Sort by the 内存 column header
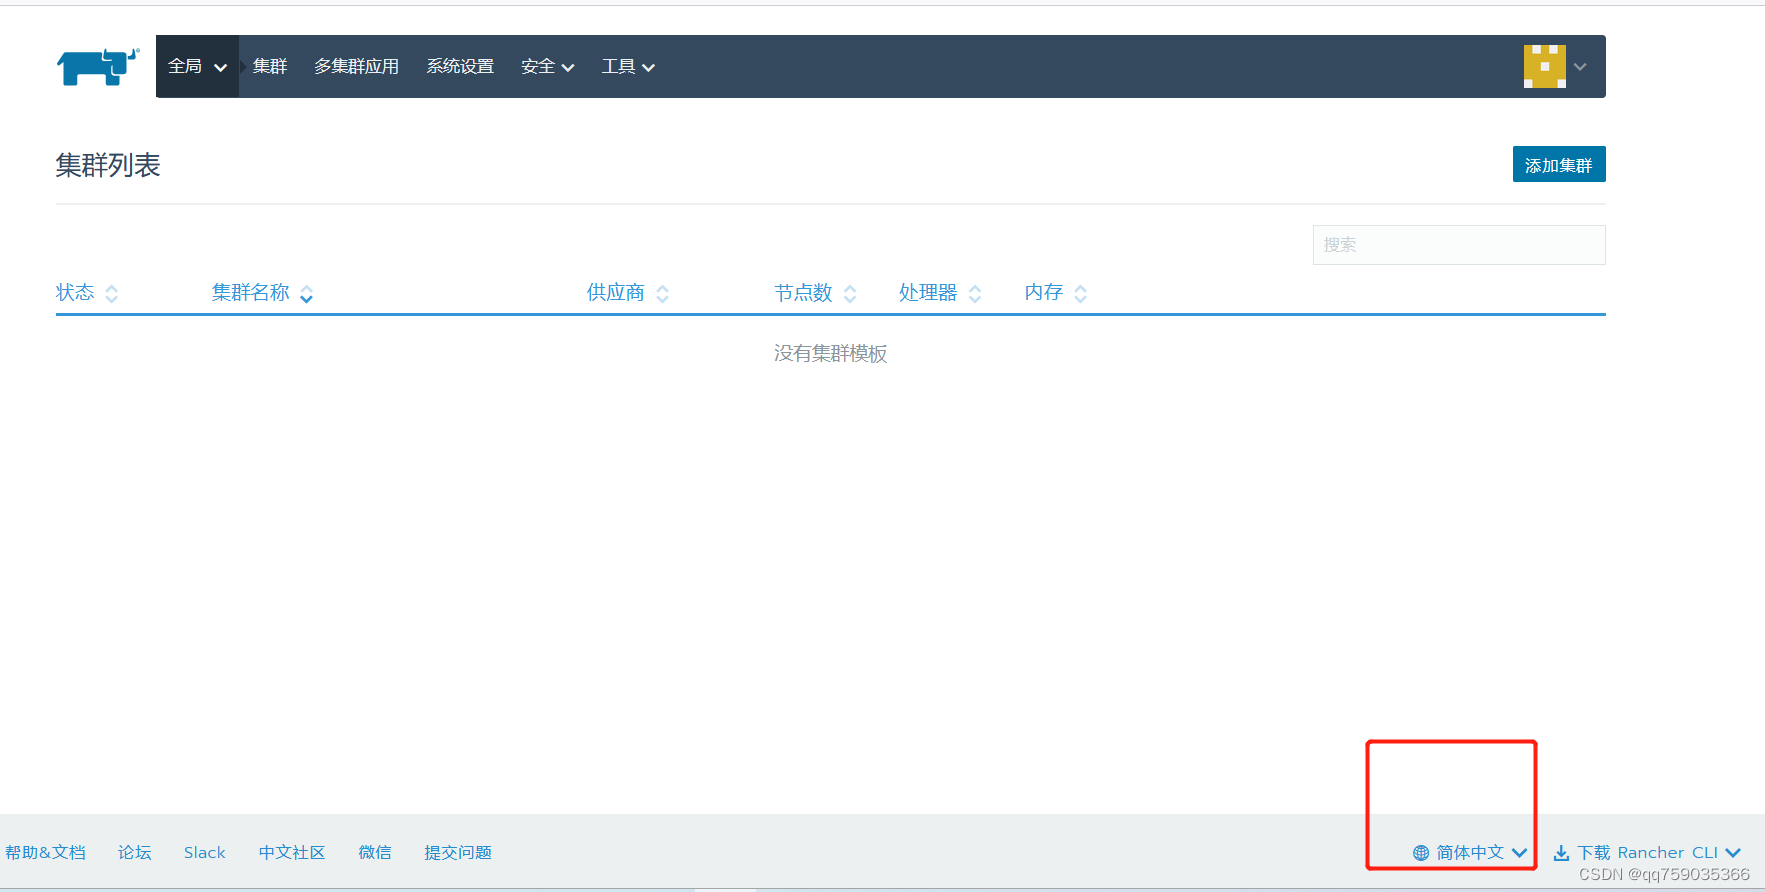1765x892 pixels. [1055, 293]
